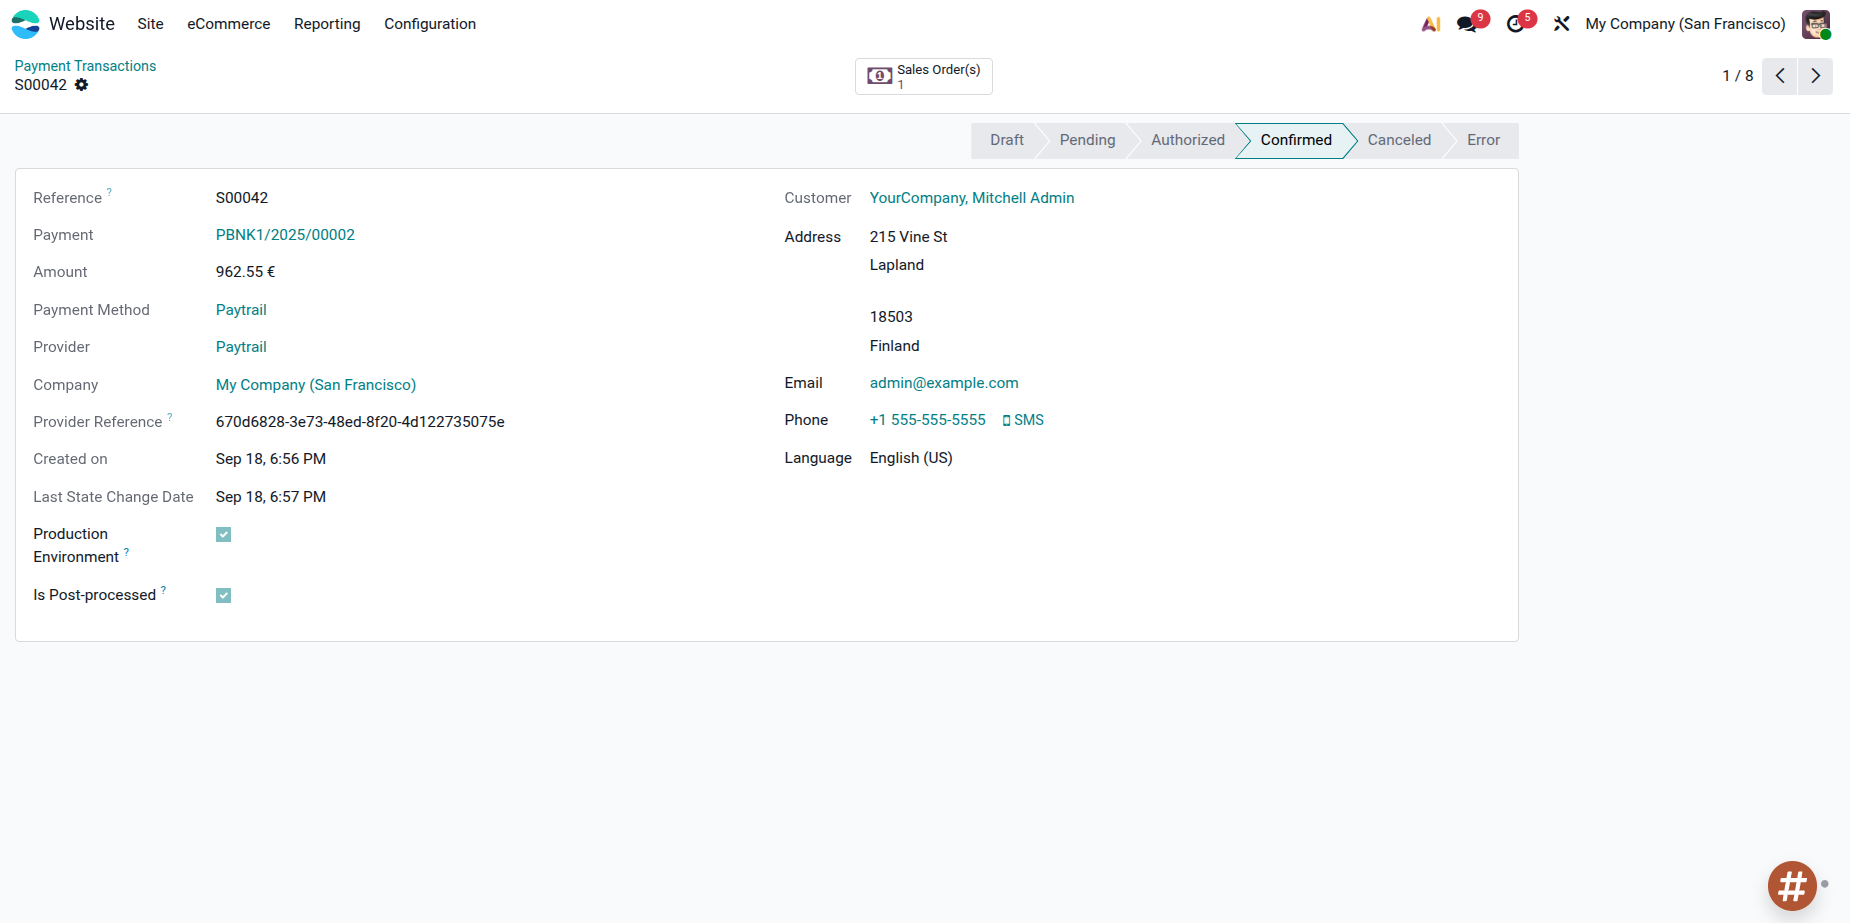Set transaction state to Canceled

click(1398, 140)
